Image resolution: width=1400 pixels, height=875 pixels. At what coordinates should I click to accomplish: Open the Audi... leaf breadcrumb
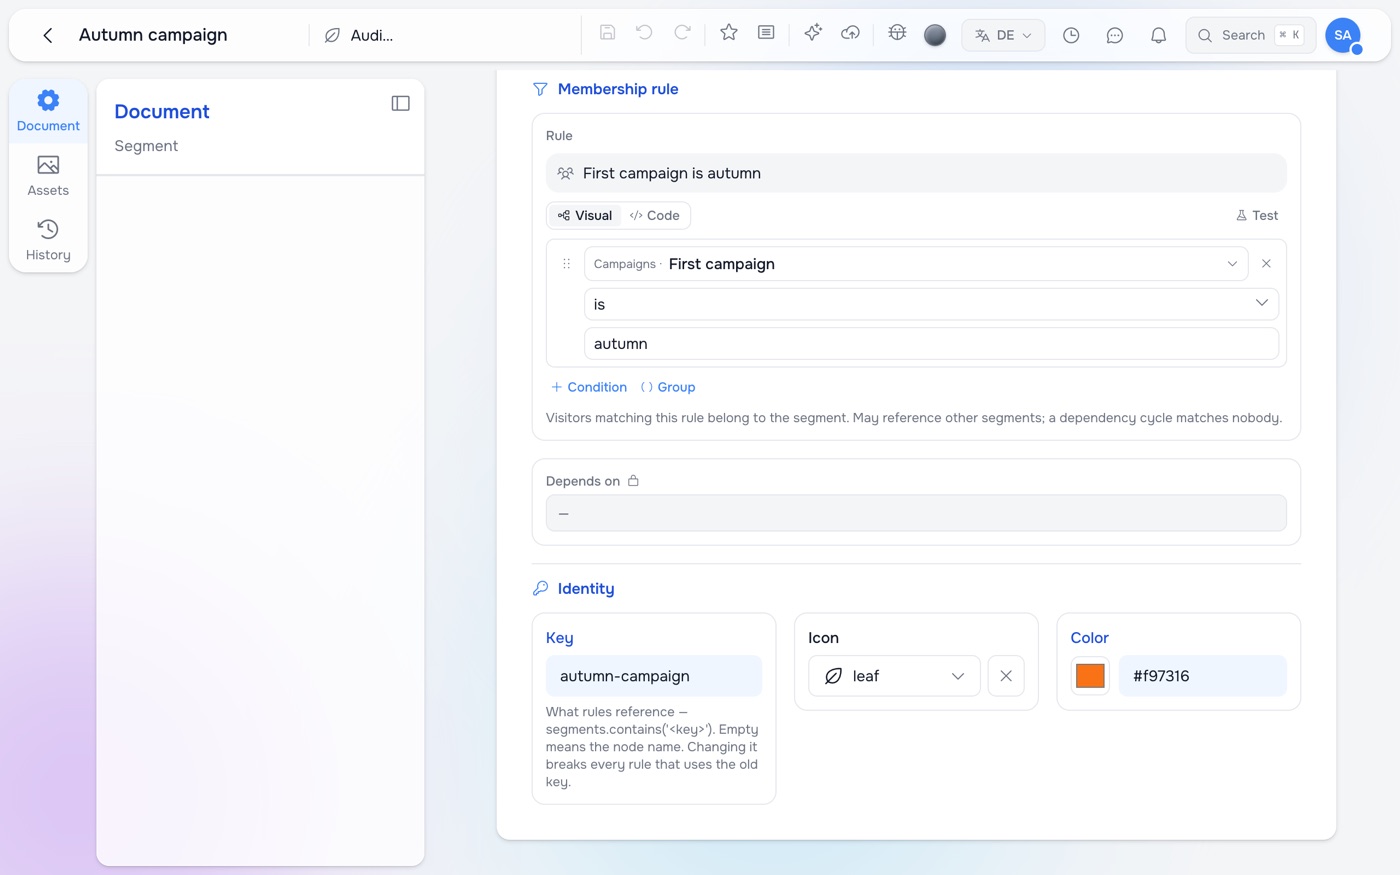(359, 35)
